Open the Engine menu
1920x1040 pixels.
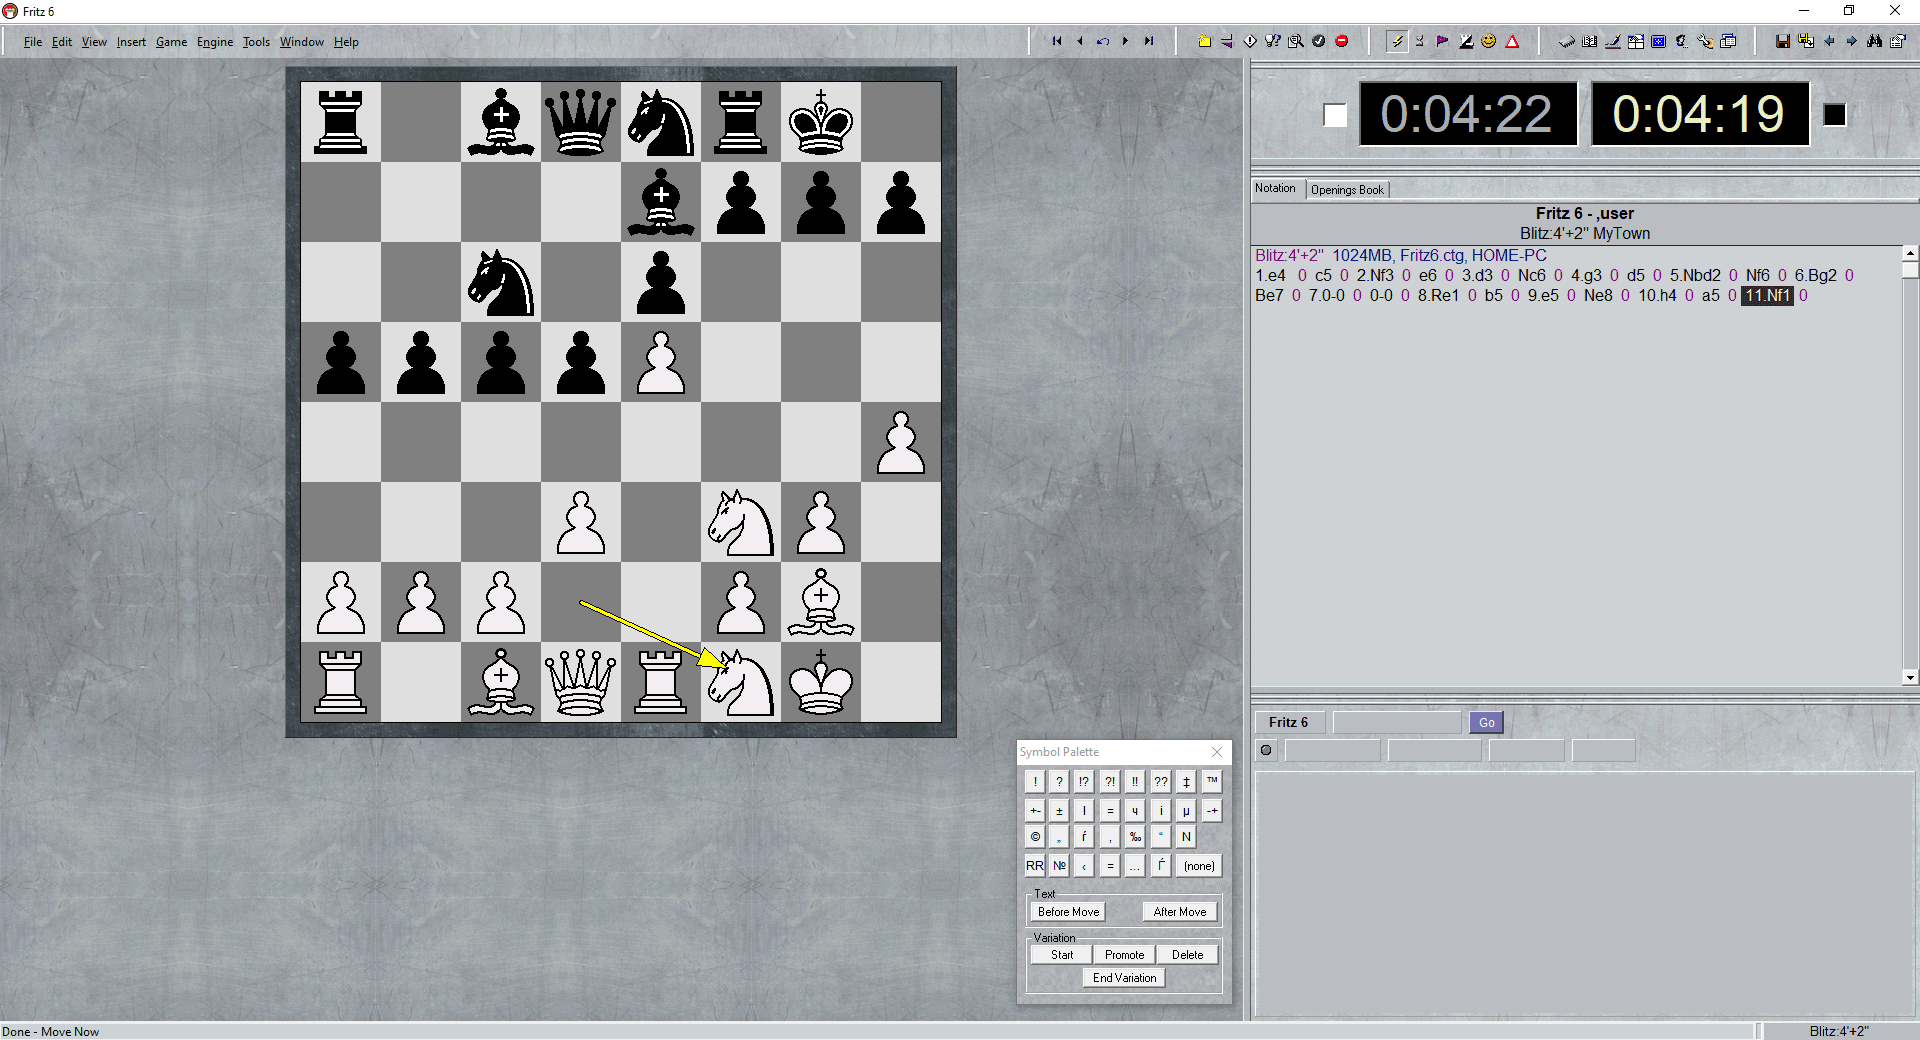click(x=214, y=42)
